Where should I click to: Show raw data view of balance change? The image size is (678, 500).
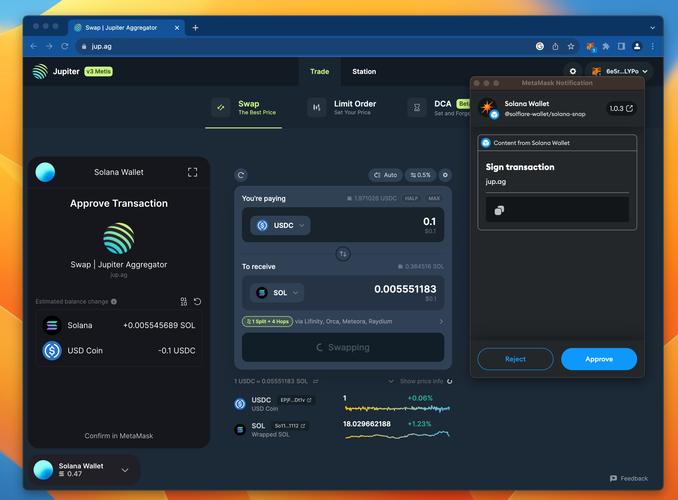pos(184,301)
